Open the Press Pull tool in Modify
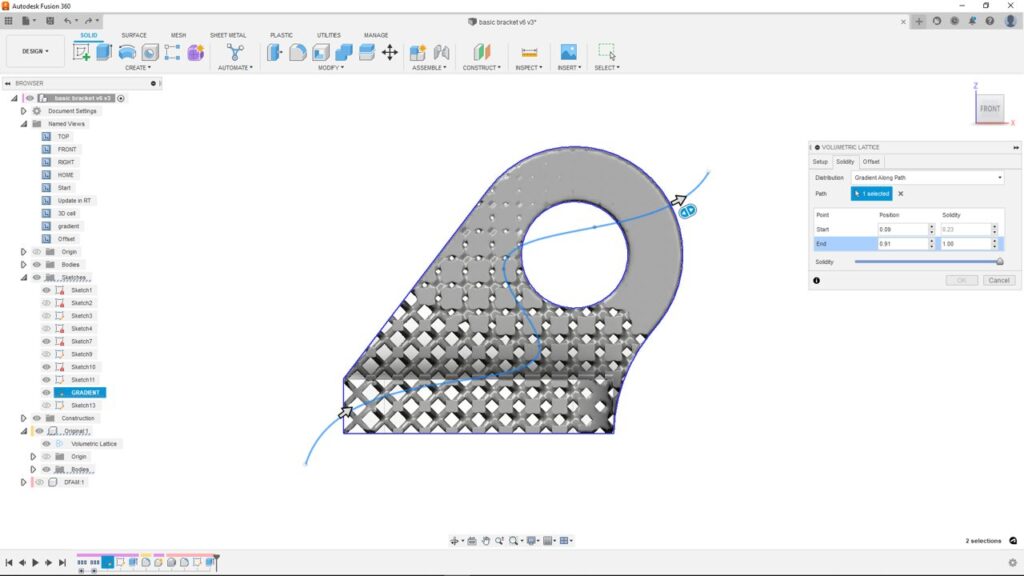This screenshot has width=1024, height=576. point(275,52)
